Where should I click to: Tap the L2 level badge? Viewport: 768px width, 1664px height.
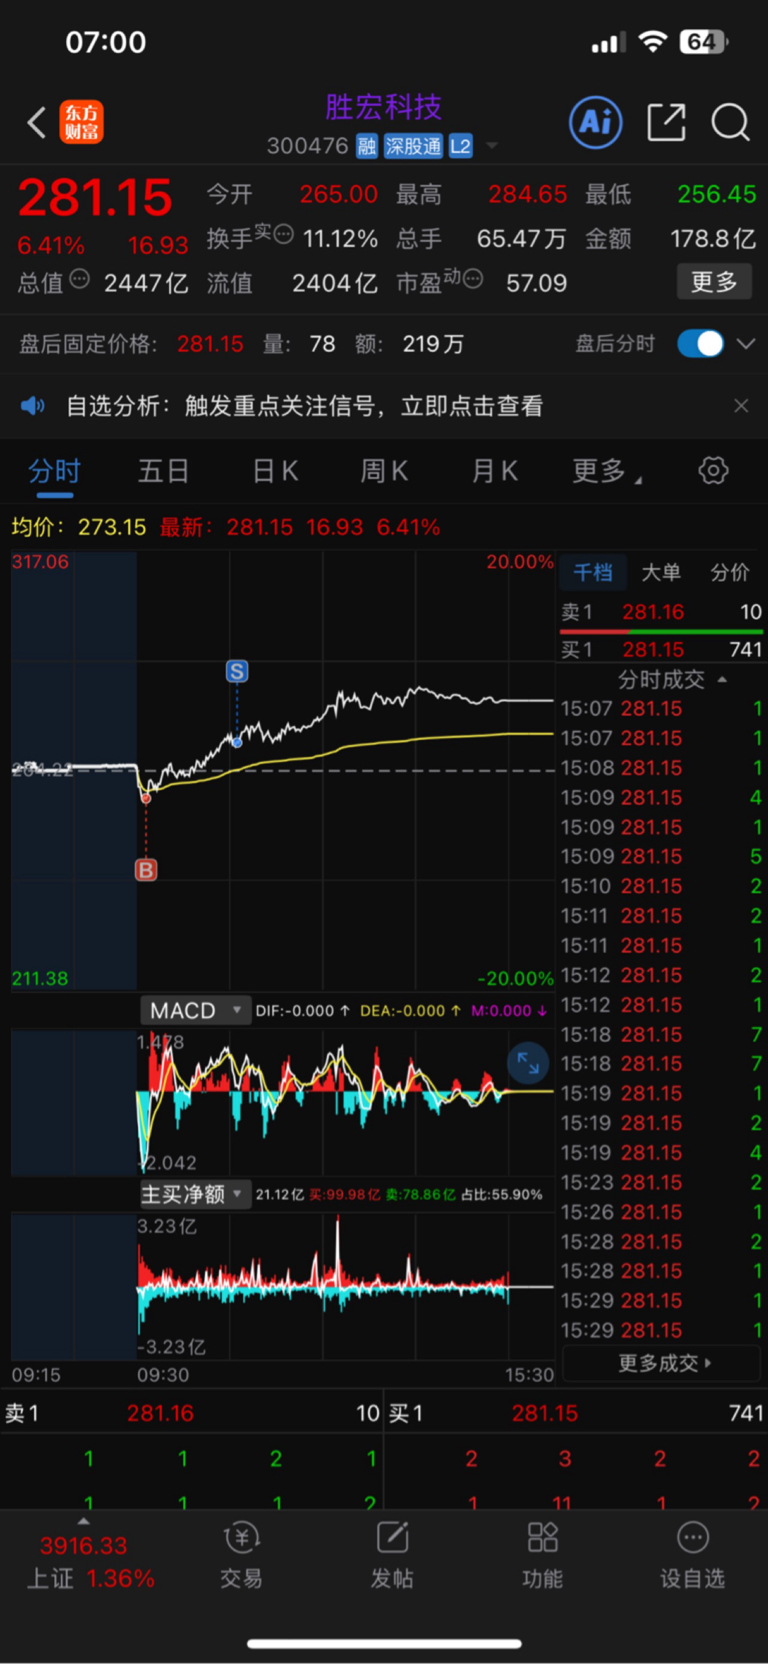coord(460,146)
